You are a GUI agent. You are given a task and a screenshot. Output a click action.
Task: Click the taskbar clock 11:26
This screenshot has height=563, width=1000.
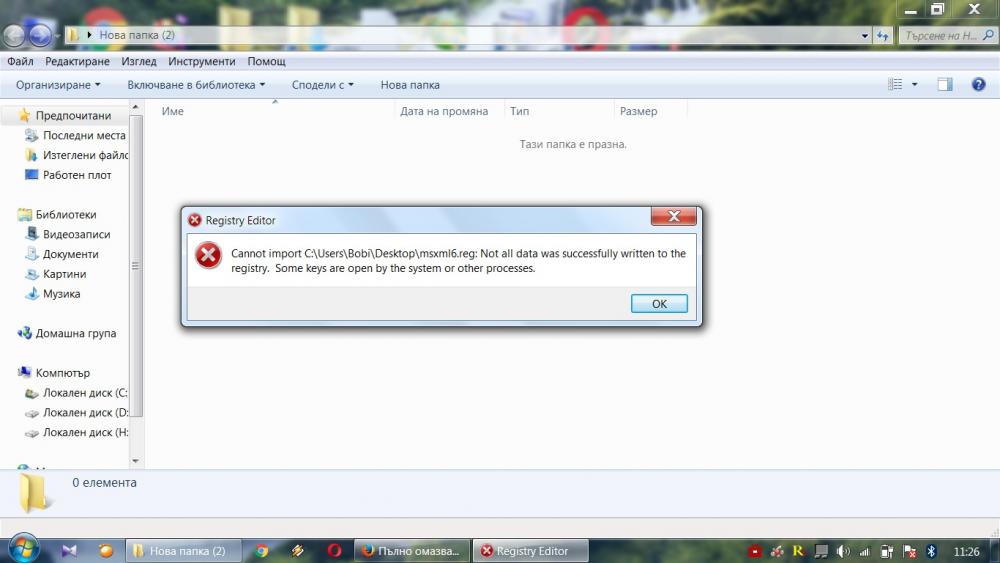966,552
